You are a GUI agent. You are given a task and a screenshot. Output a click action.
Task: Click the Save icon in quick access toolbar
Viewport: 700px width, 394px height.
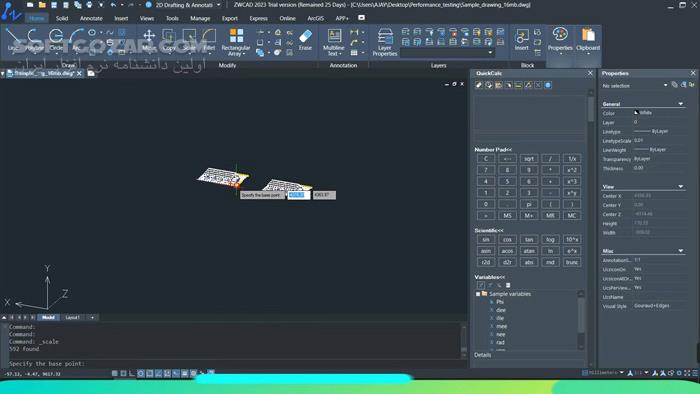point(54,5)
